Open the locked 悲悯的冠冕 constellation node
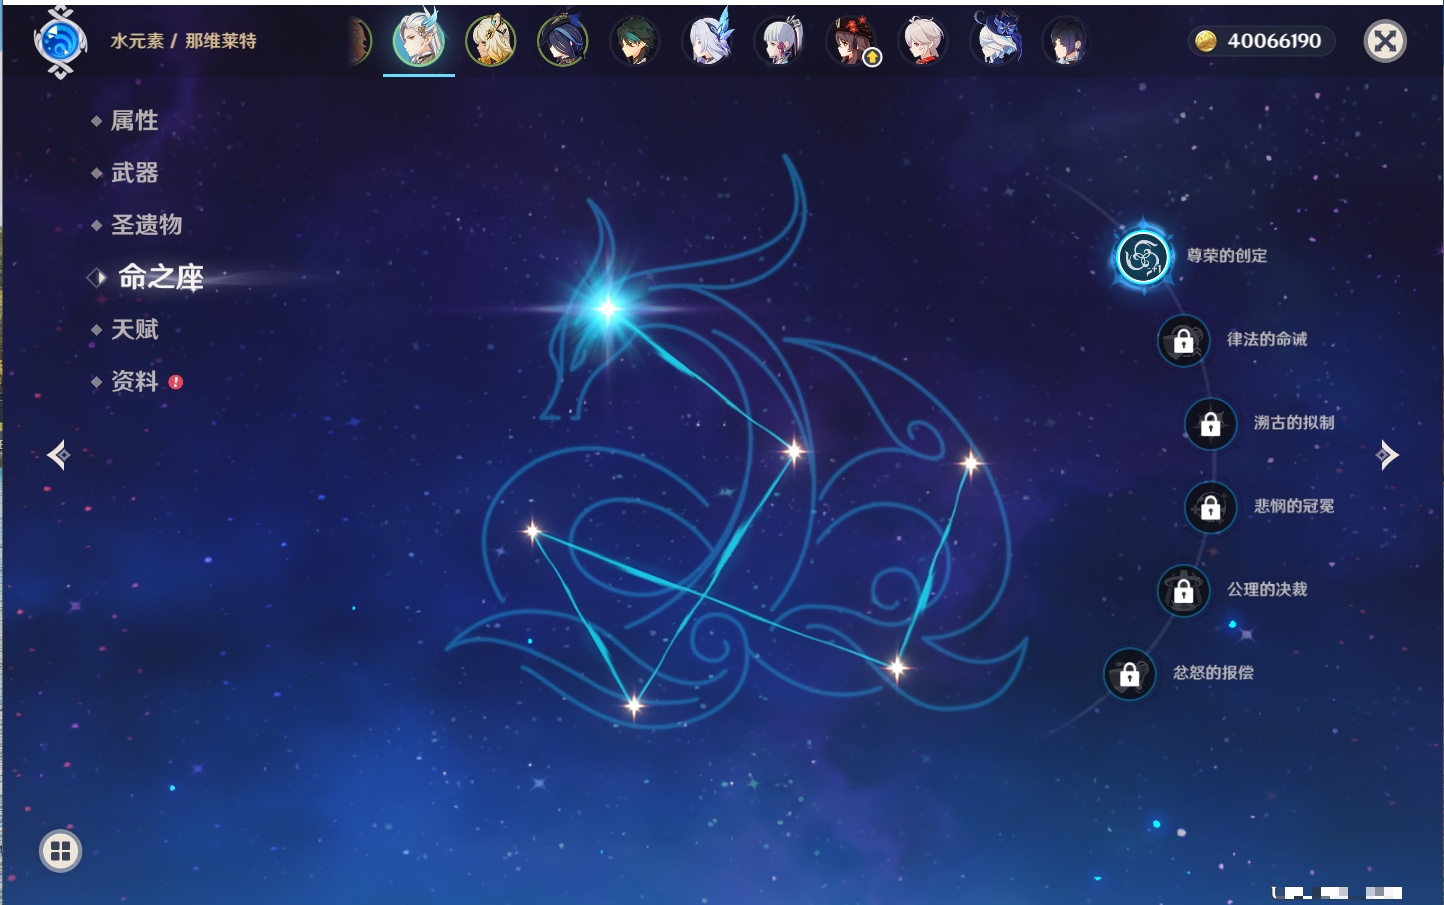This screenshot has height=905, width=1444. 1210,507
